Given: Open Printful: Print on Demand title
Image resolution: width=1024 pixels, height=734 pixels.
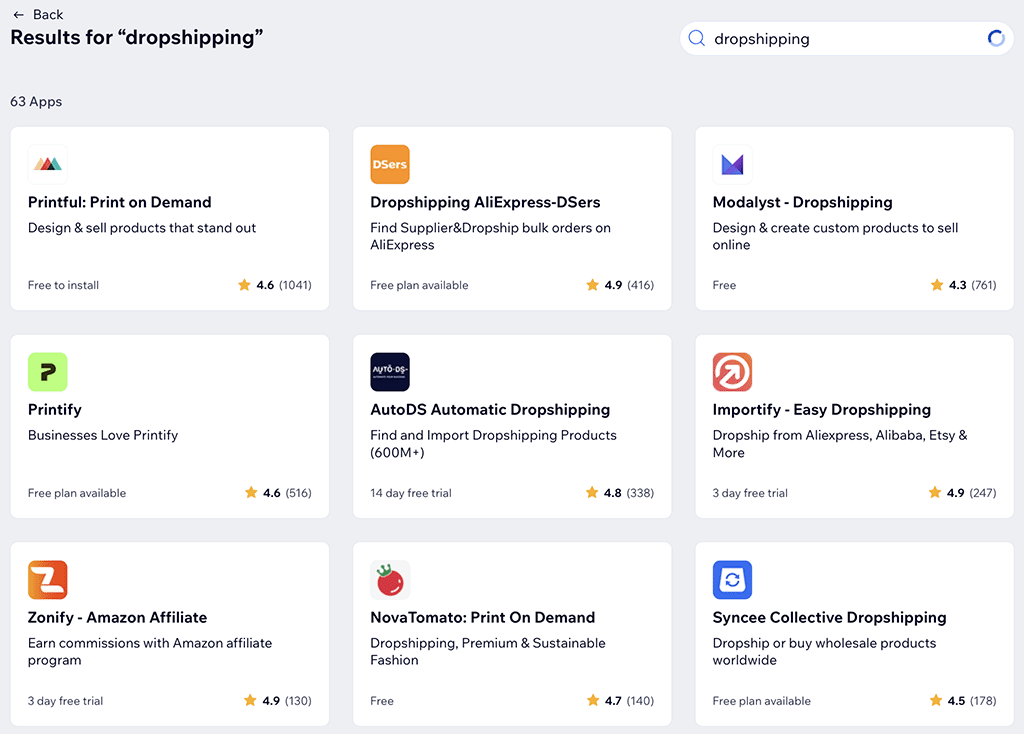Looking at the screenshot, I should tap(120, 202).
